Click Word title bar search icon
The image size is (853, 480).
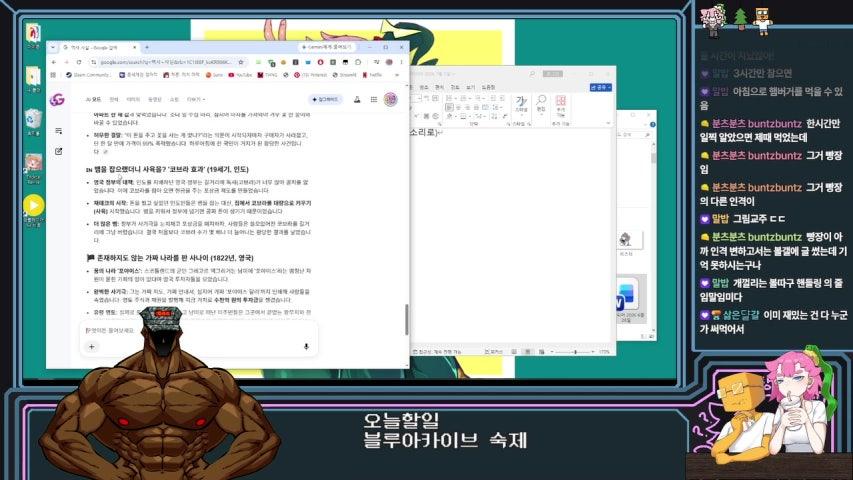(x=532, y=74)
